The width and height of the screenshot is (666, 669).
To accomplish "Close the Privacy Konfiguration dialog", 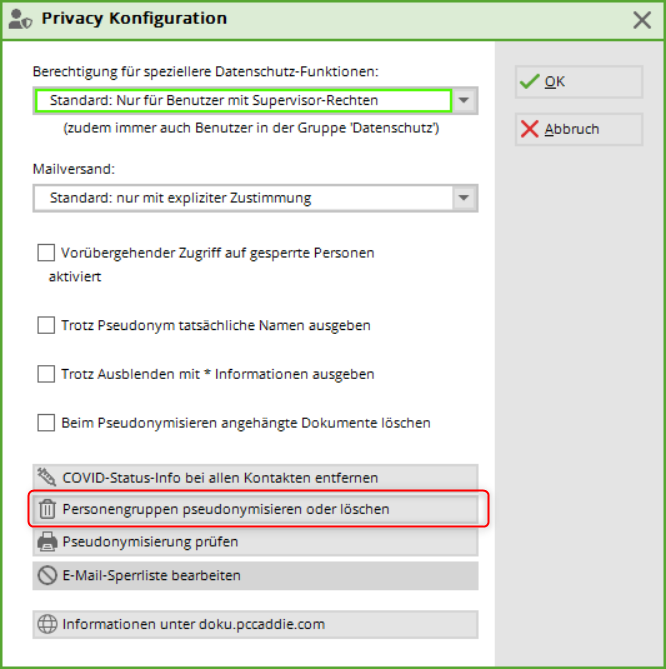I will (x=643, y=19).
